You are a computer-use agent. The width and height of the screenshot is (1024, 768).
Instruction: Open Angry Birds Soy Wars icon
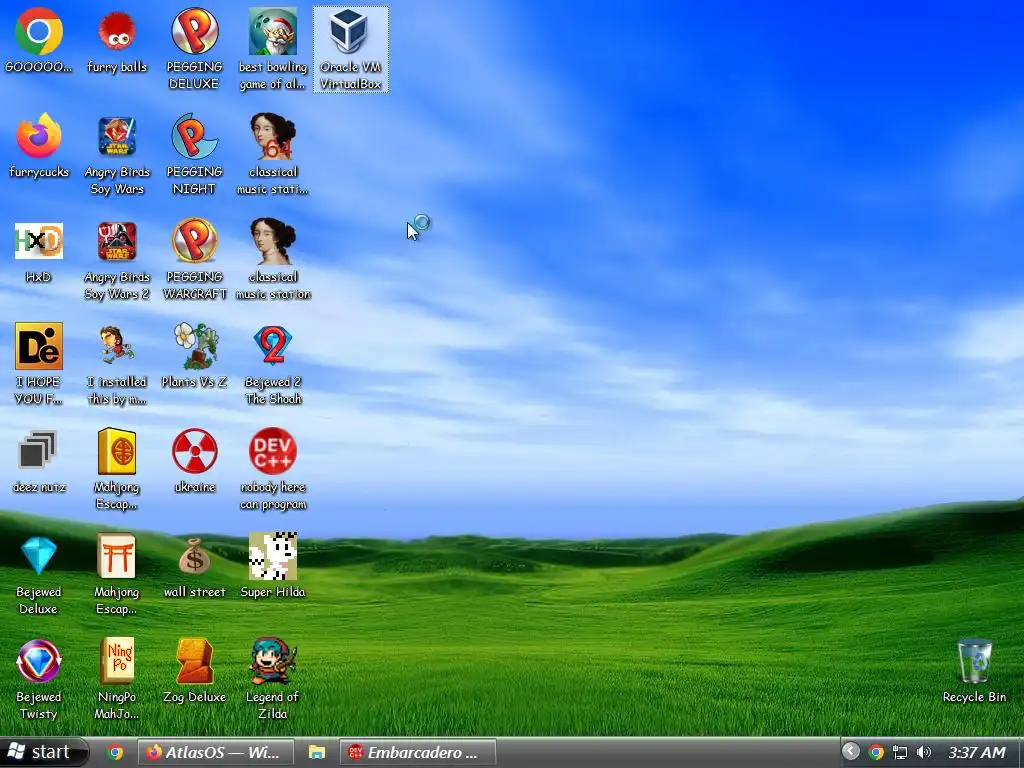coord(117,136)
